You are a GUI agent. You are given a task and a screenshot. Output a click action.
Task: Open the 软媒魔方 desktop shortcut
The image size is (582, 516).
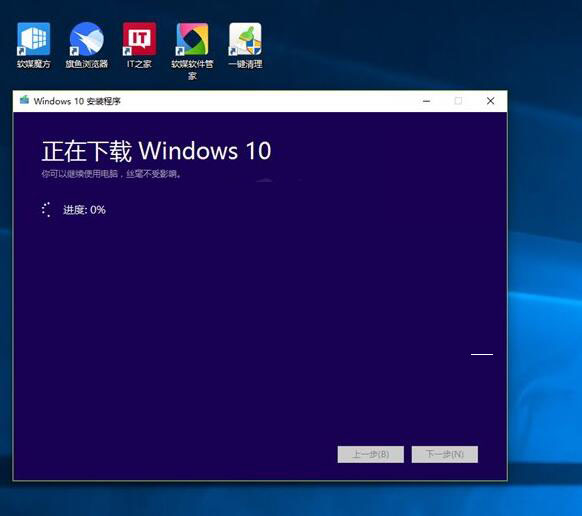coord(33,39)
